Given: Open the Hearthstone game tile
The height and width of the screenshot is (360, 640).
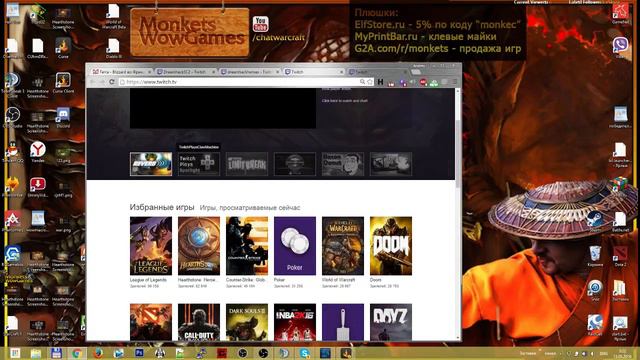Looking at the screenshot, I should point(199,246).
